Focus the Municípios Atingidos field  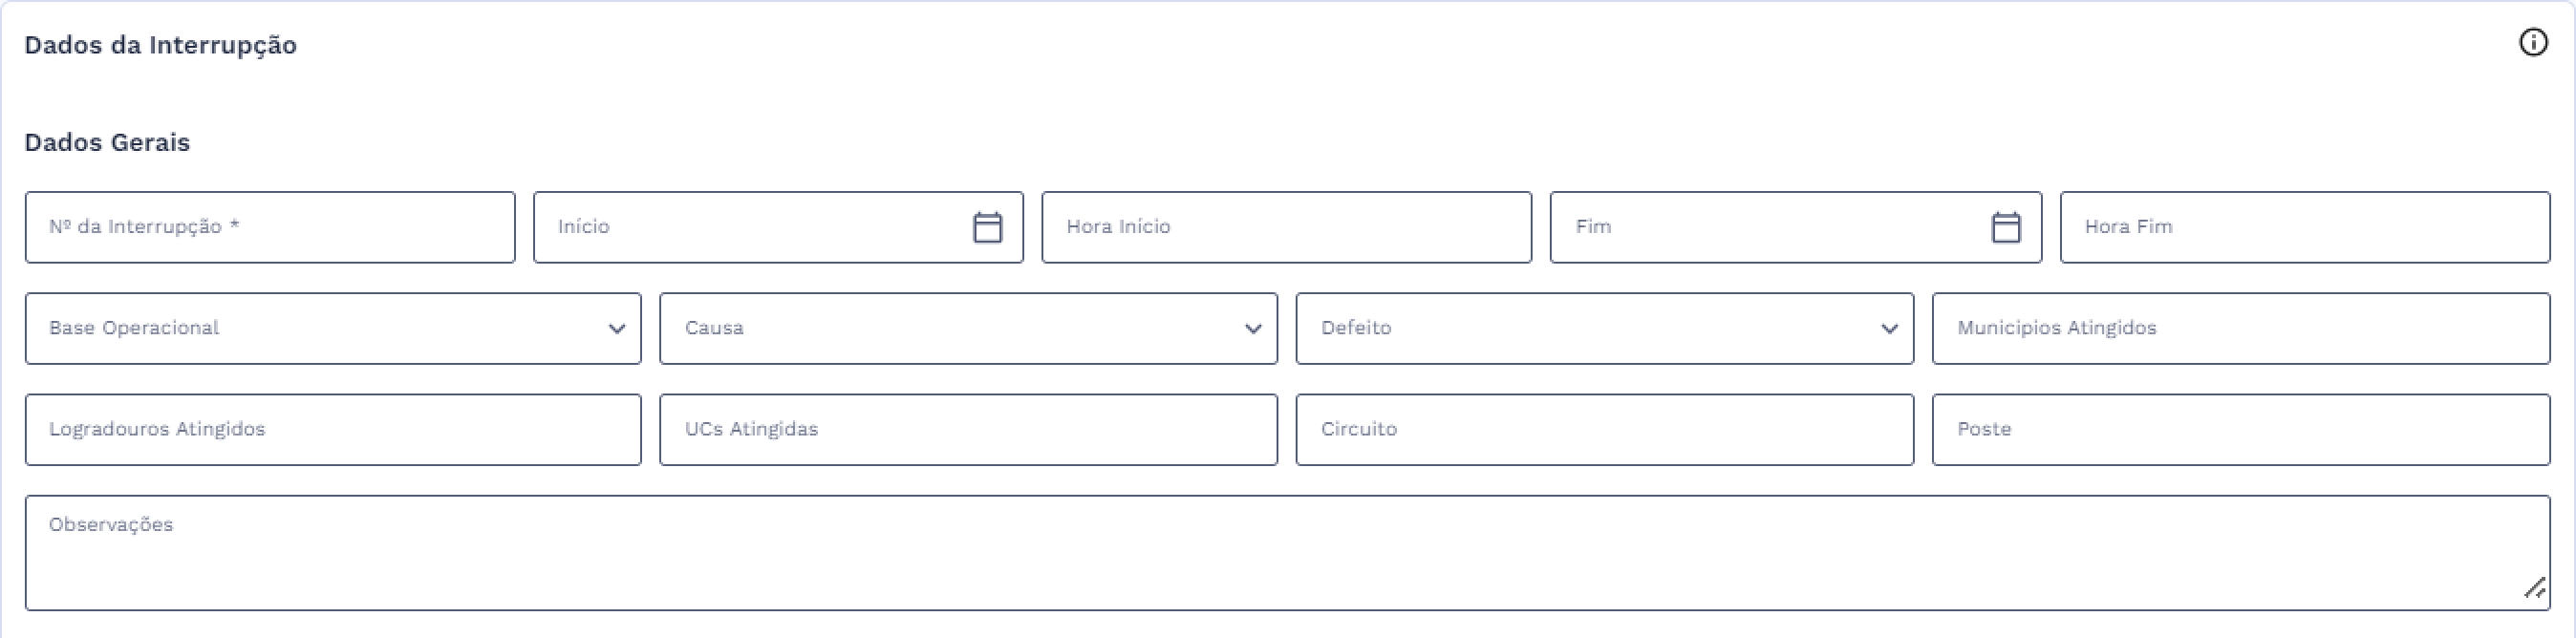[2240, 329]
